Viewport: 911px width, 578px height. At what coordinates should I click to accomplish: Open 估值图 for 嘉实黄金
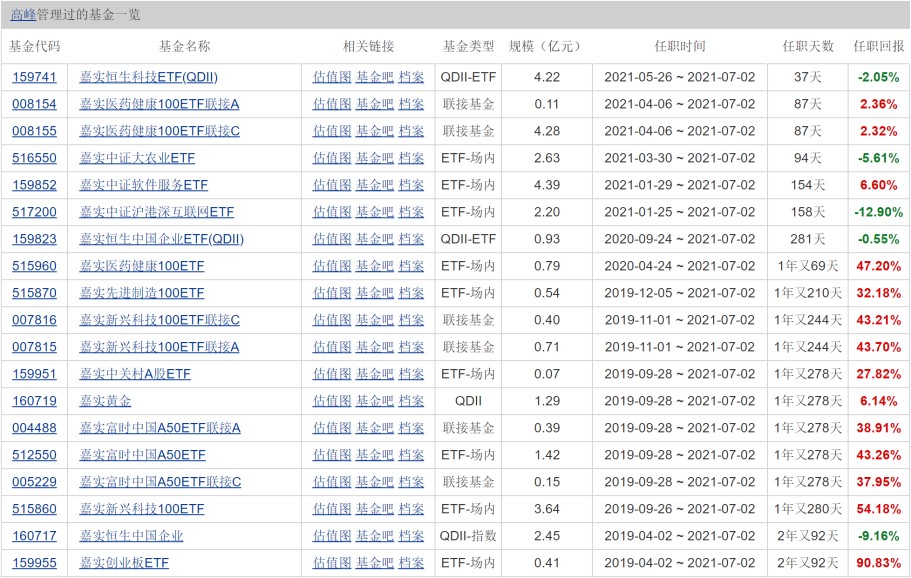point(332,401)
